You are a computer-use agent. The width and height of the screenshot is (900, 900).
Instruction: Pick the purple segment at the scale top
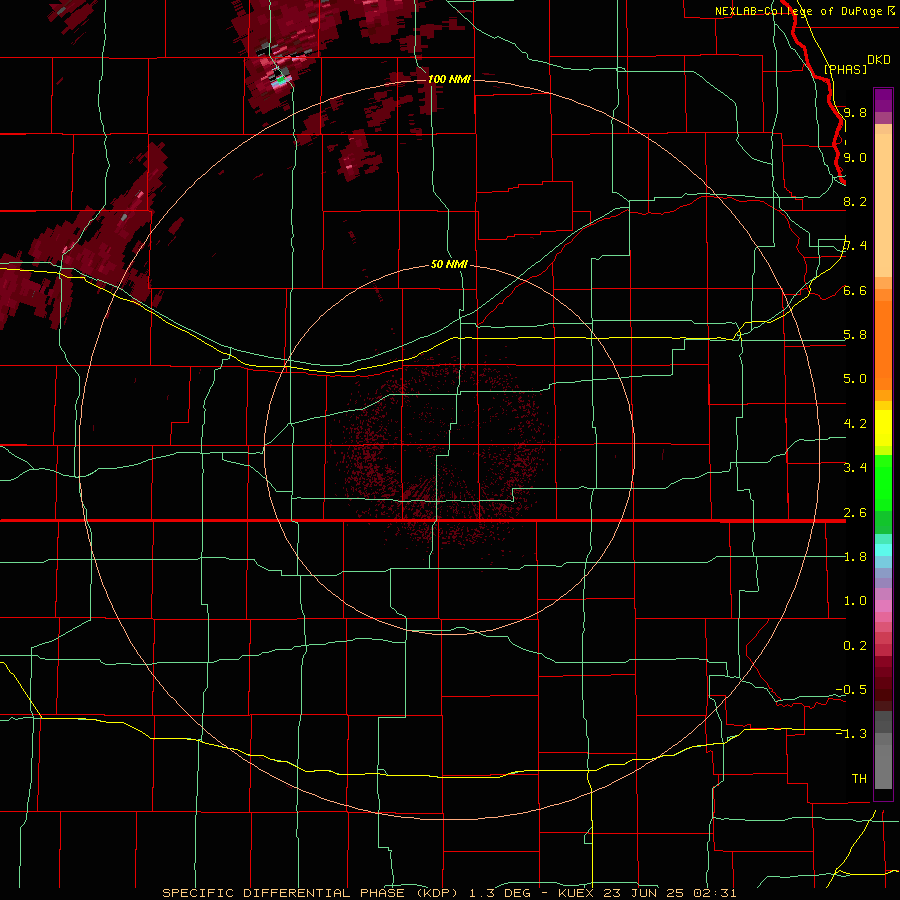[883, 100]
